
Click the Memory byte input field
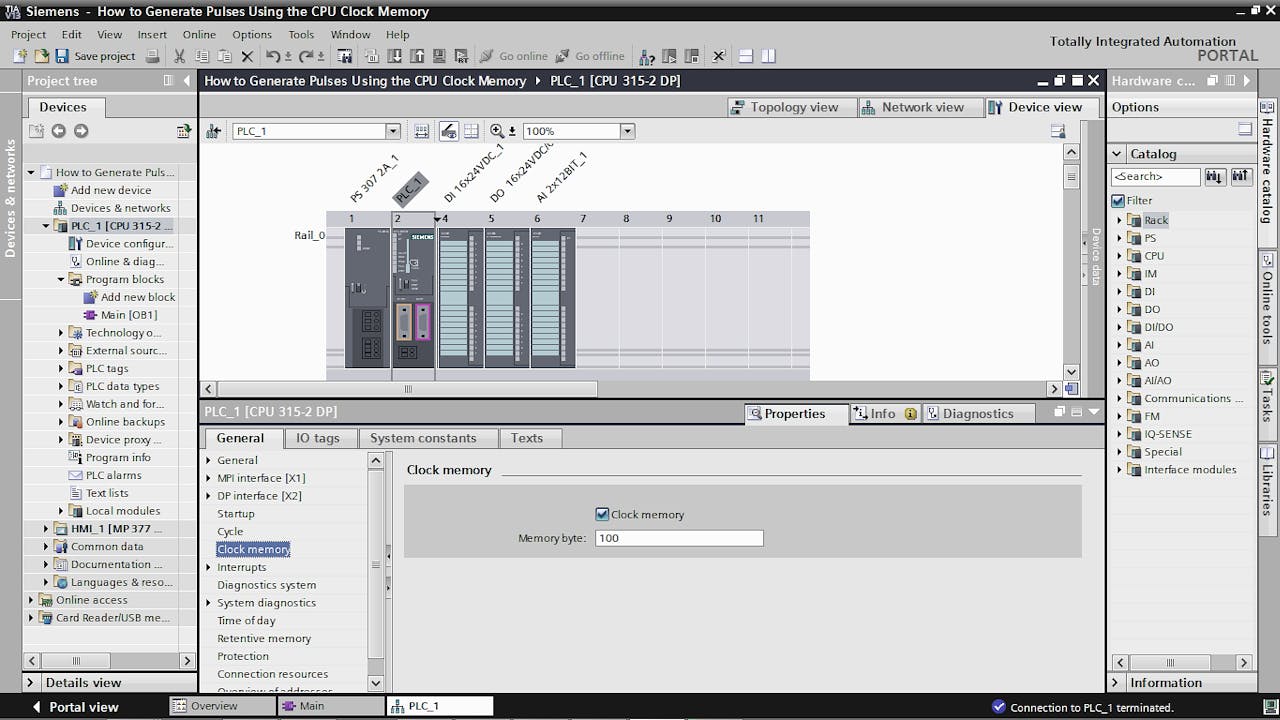click(x=678, y=538)
